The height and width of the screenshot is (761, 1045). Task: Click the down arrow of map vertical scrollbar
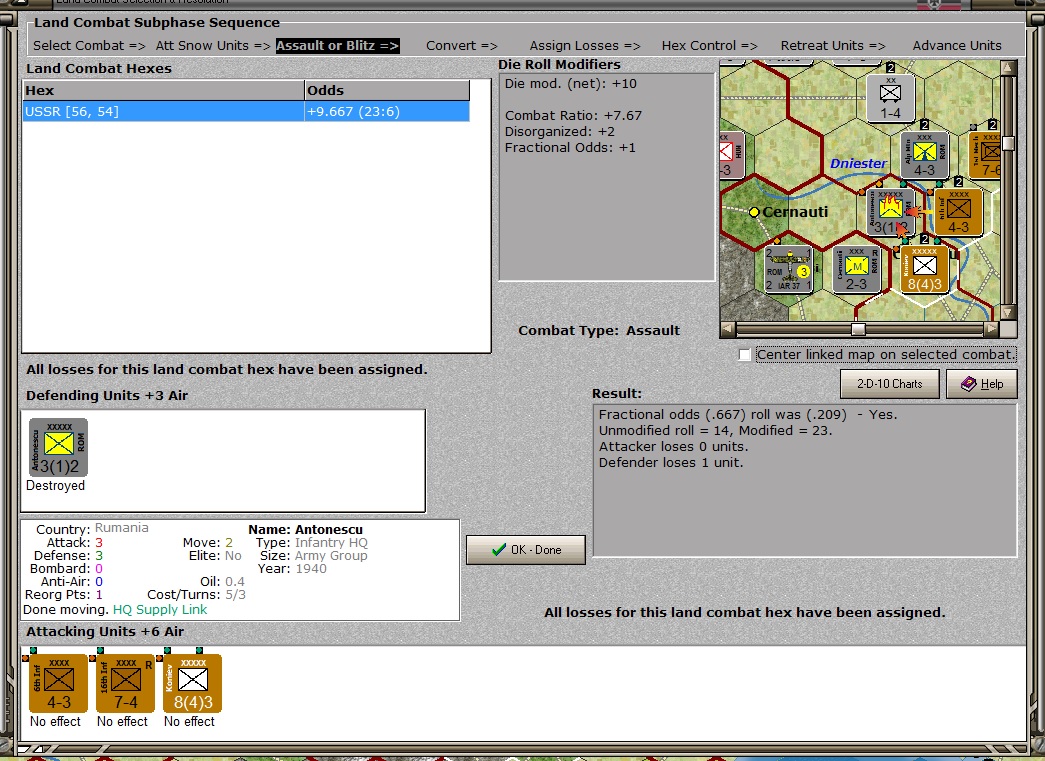coord(1008,313)
